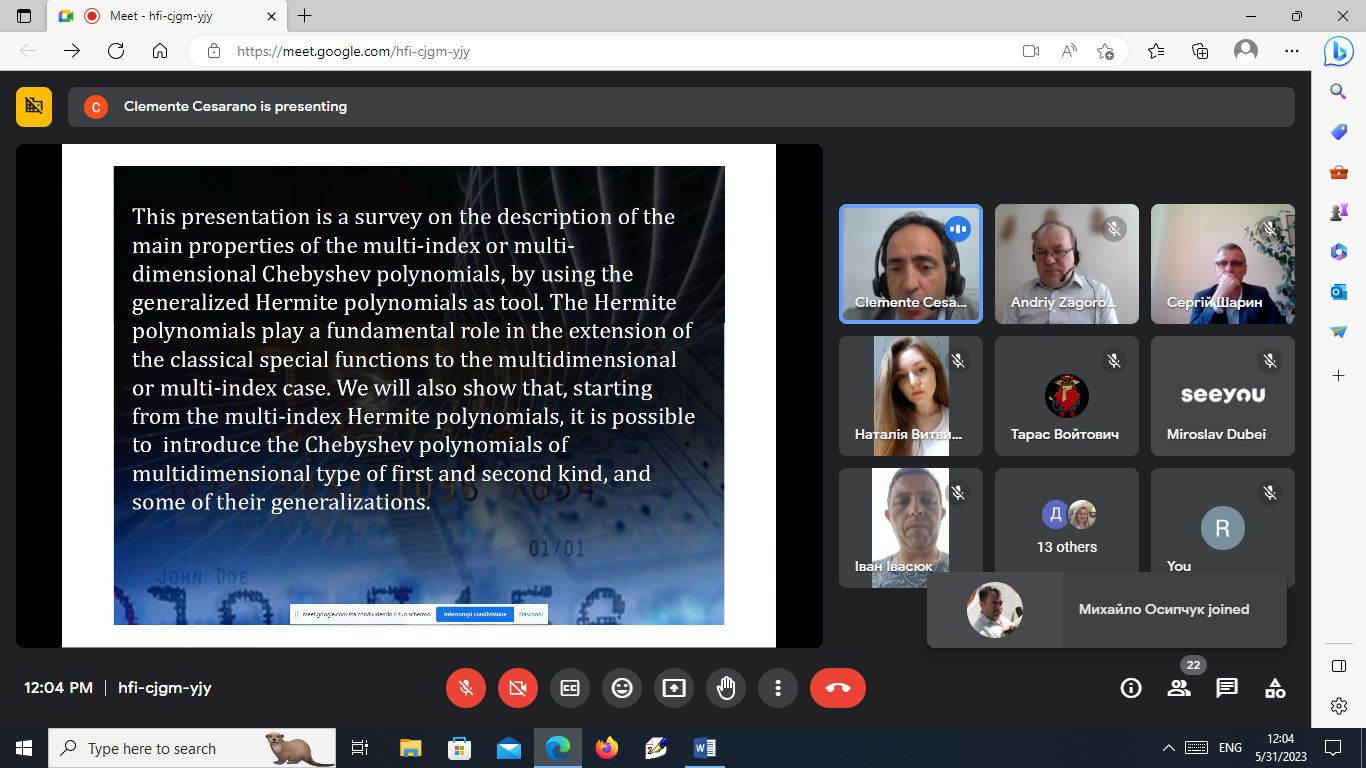Open Edge Settings and more menu

pos(1291,51)
